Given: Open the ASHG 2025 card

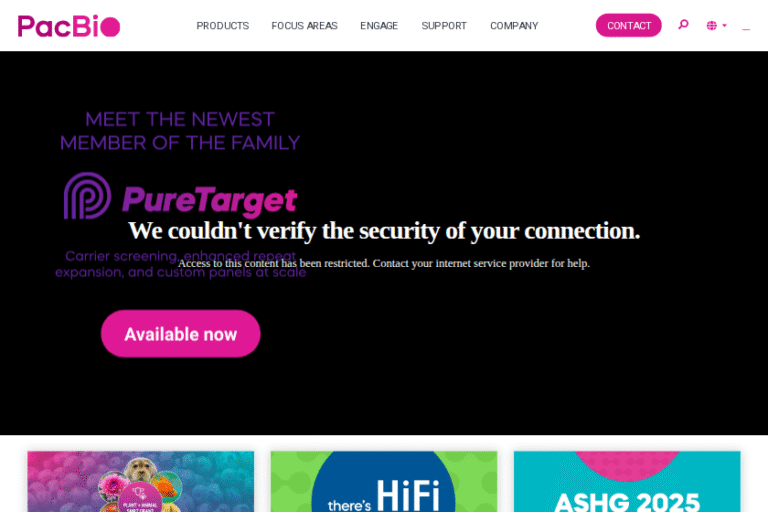Looking at the screenshot, I should tap(627, 482).
